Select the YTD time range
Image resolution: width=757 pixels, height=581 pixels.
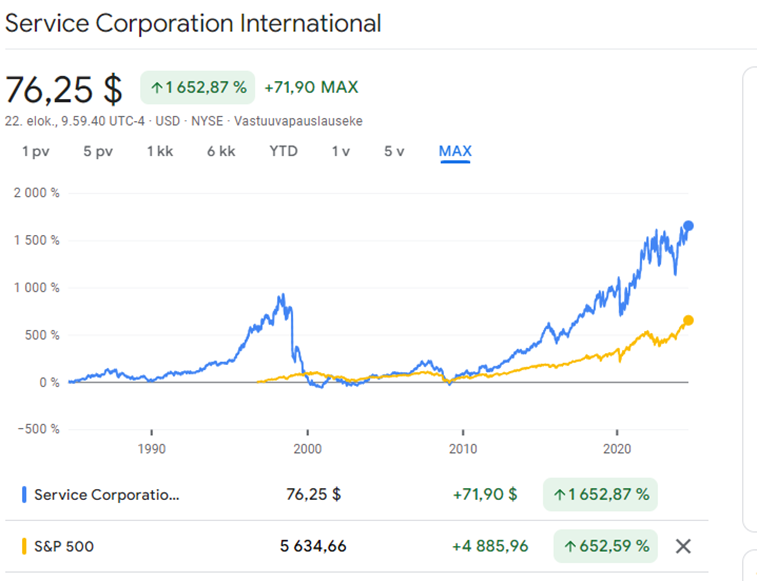tap(283, 151)
